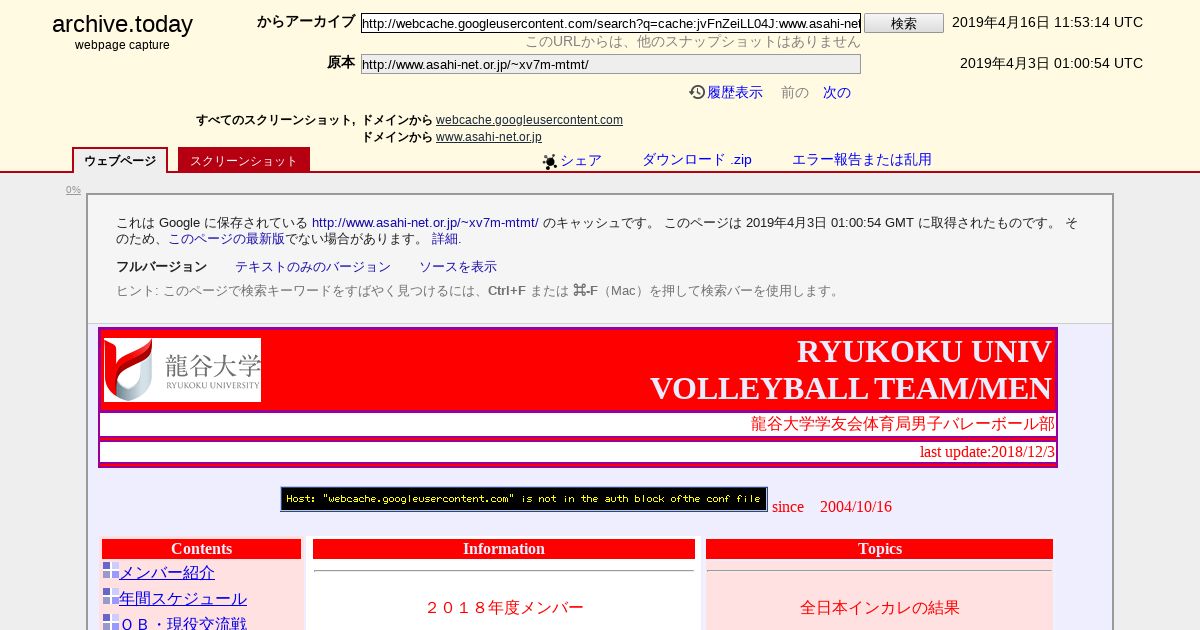This screenshot has height=630, width=1200.
Task: Click the Topics column header
Action: (880, 549)
